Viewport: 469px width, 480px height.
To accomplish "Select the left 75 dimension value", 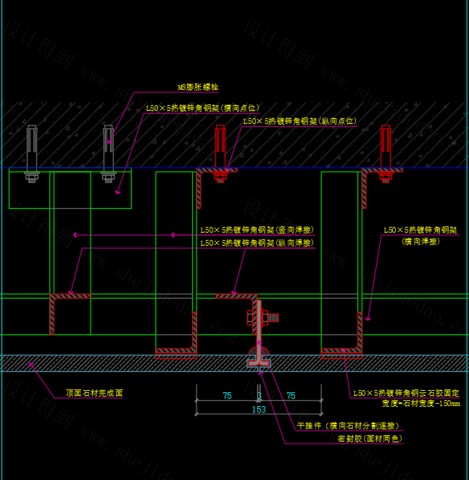I will coord(227,396).
